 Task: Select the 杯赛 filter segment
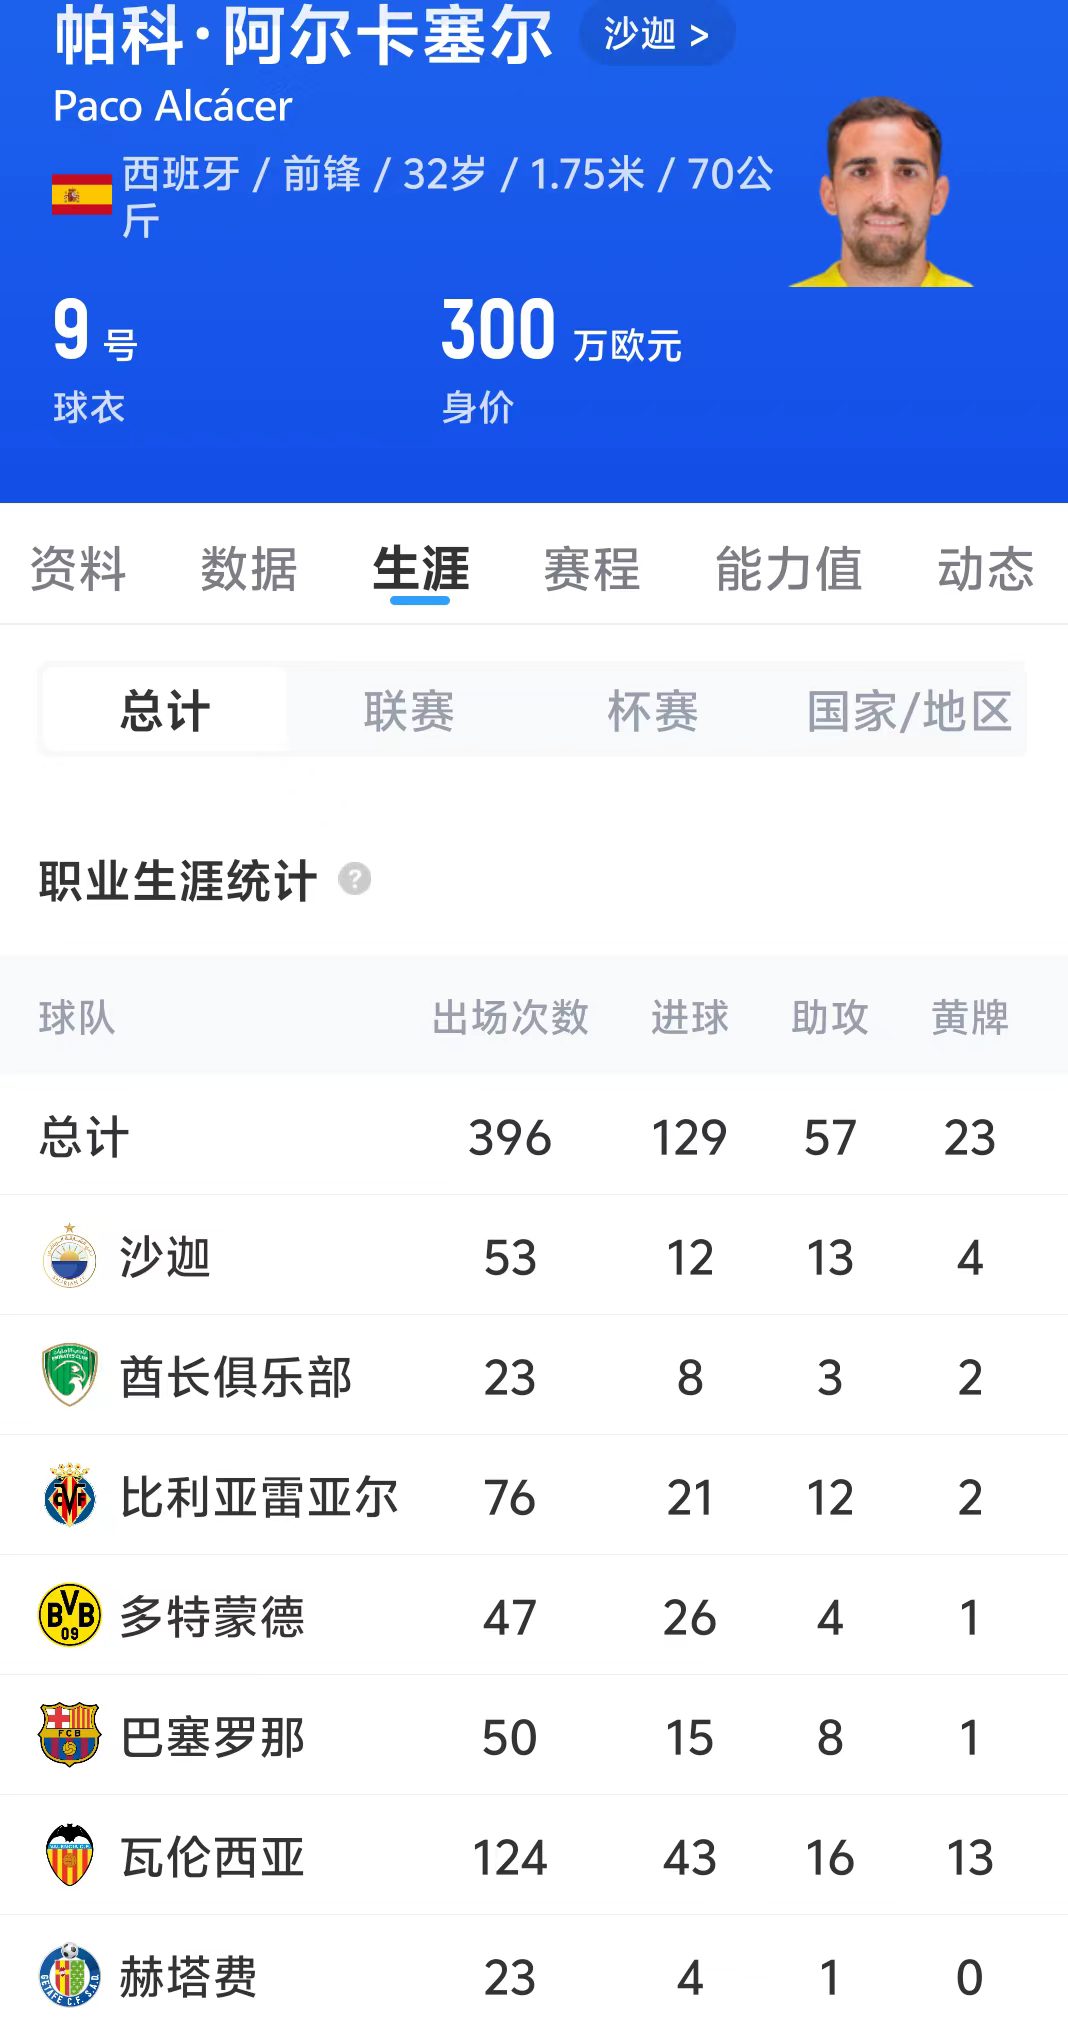point(653,711)
